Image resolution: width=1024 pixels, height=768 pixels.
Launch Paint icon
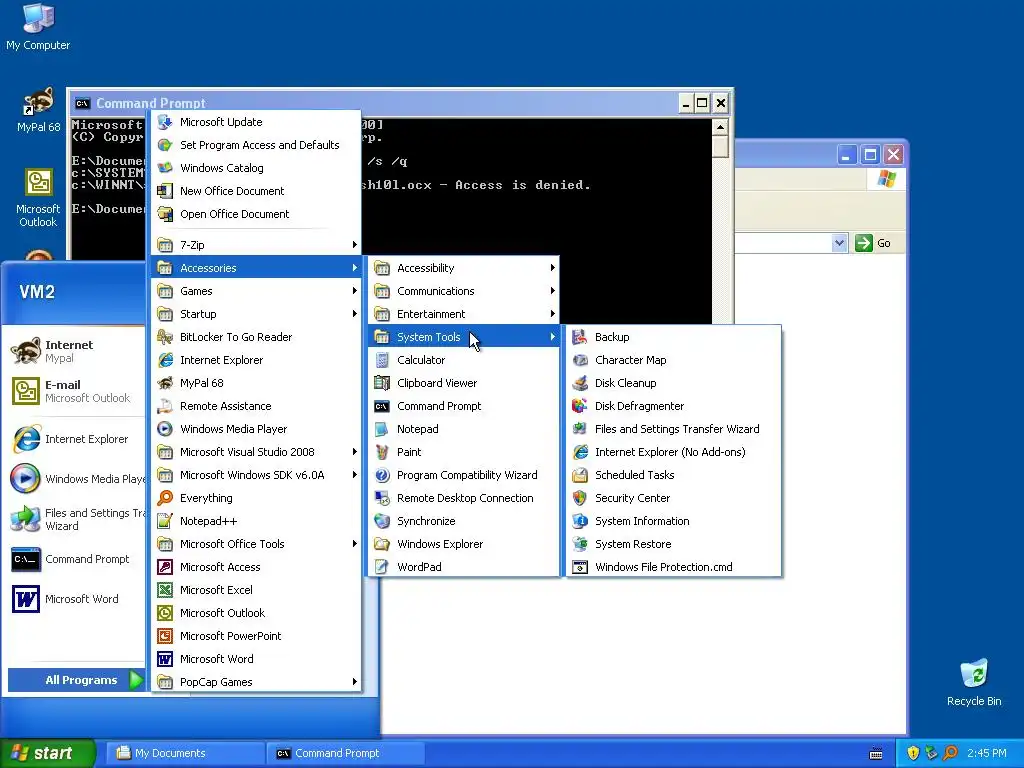pos(382,452)
